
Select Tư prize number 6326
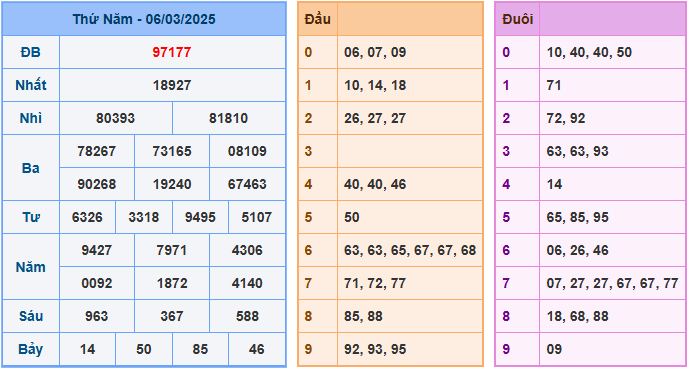[x=87, y=217]
